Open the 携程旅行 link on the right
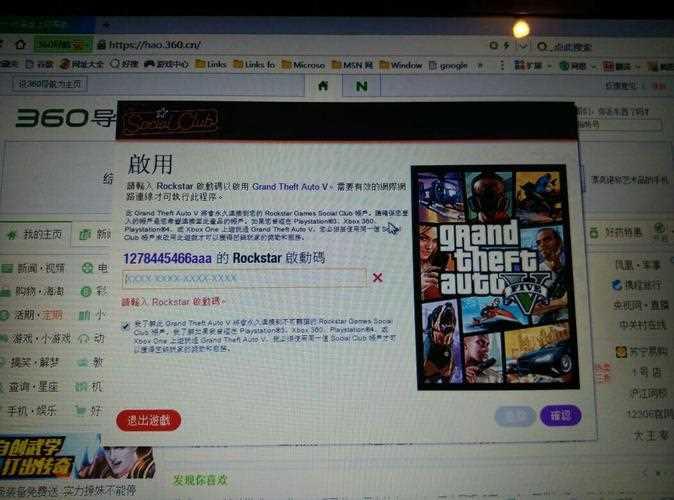Image resolution: width=674 pixels, height=500 pixels. click(x=637, y=285)
